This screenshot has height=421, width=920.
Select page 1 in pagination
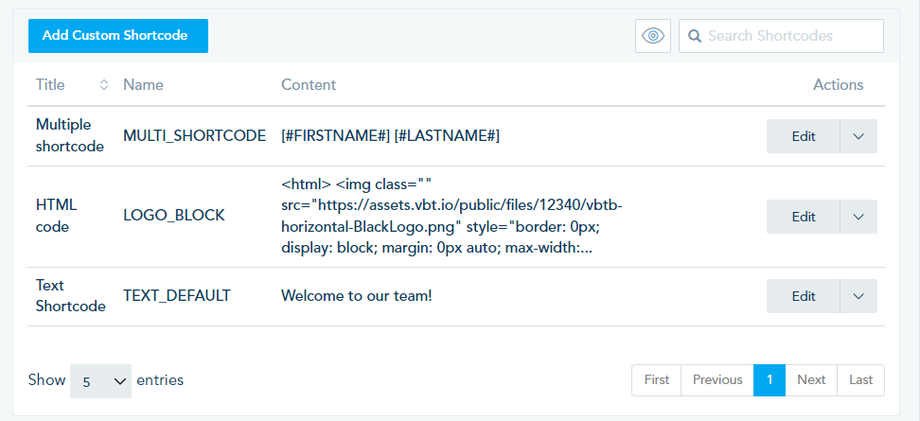[770, 380]
